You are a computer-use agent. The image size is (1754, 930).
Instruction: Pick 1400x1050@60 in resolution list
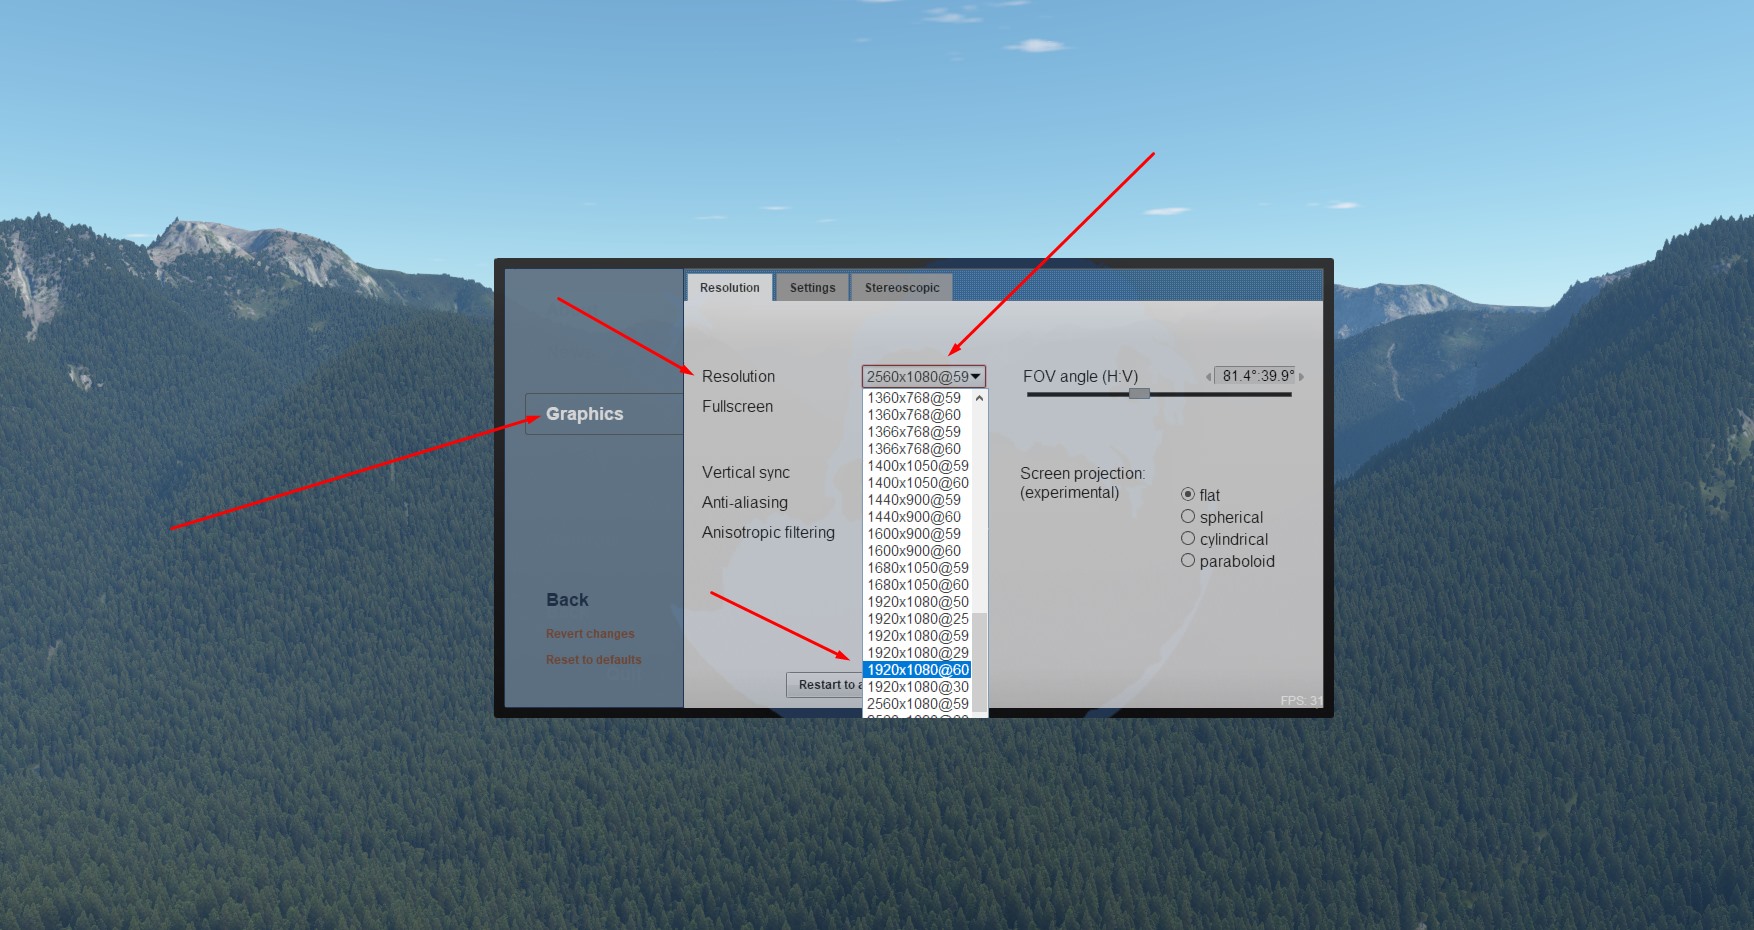click(x=917, y=483)
